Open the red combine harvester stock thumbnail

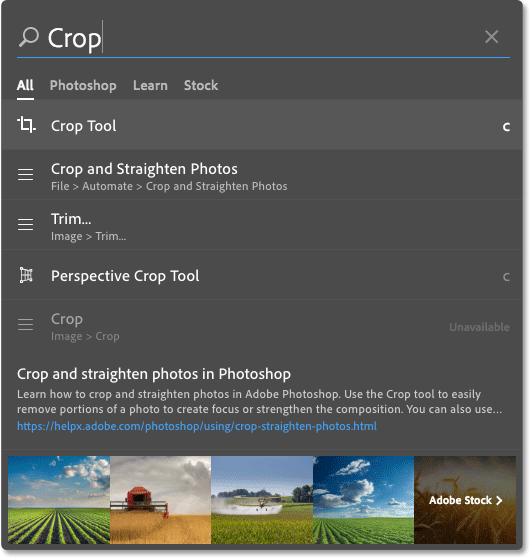click(x=160, y=500)
